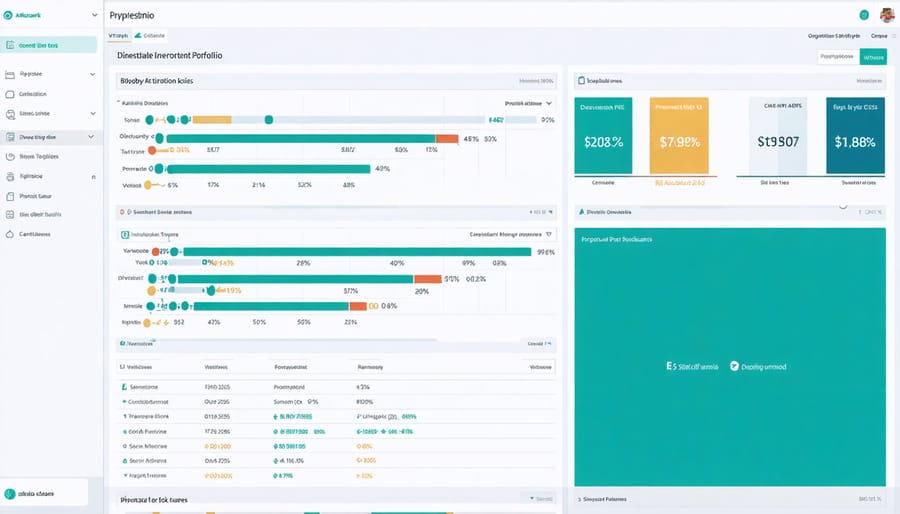Click the teal filled button at upper right
The image size is (900, 514).
pos(873,58)
